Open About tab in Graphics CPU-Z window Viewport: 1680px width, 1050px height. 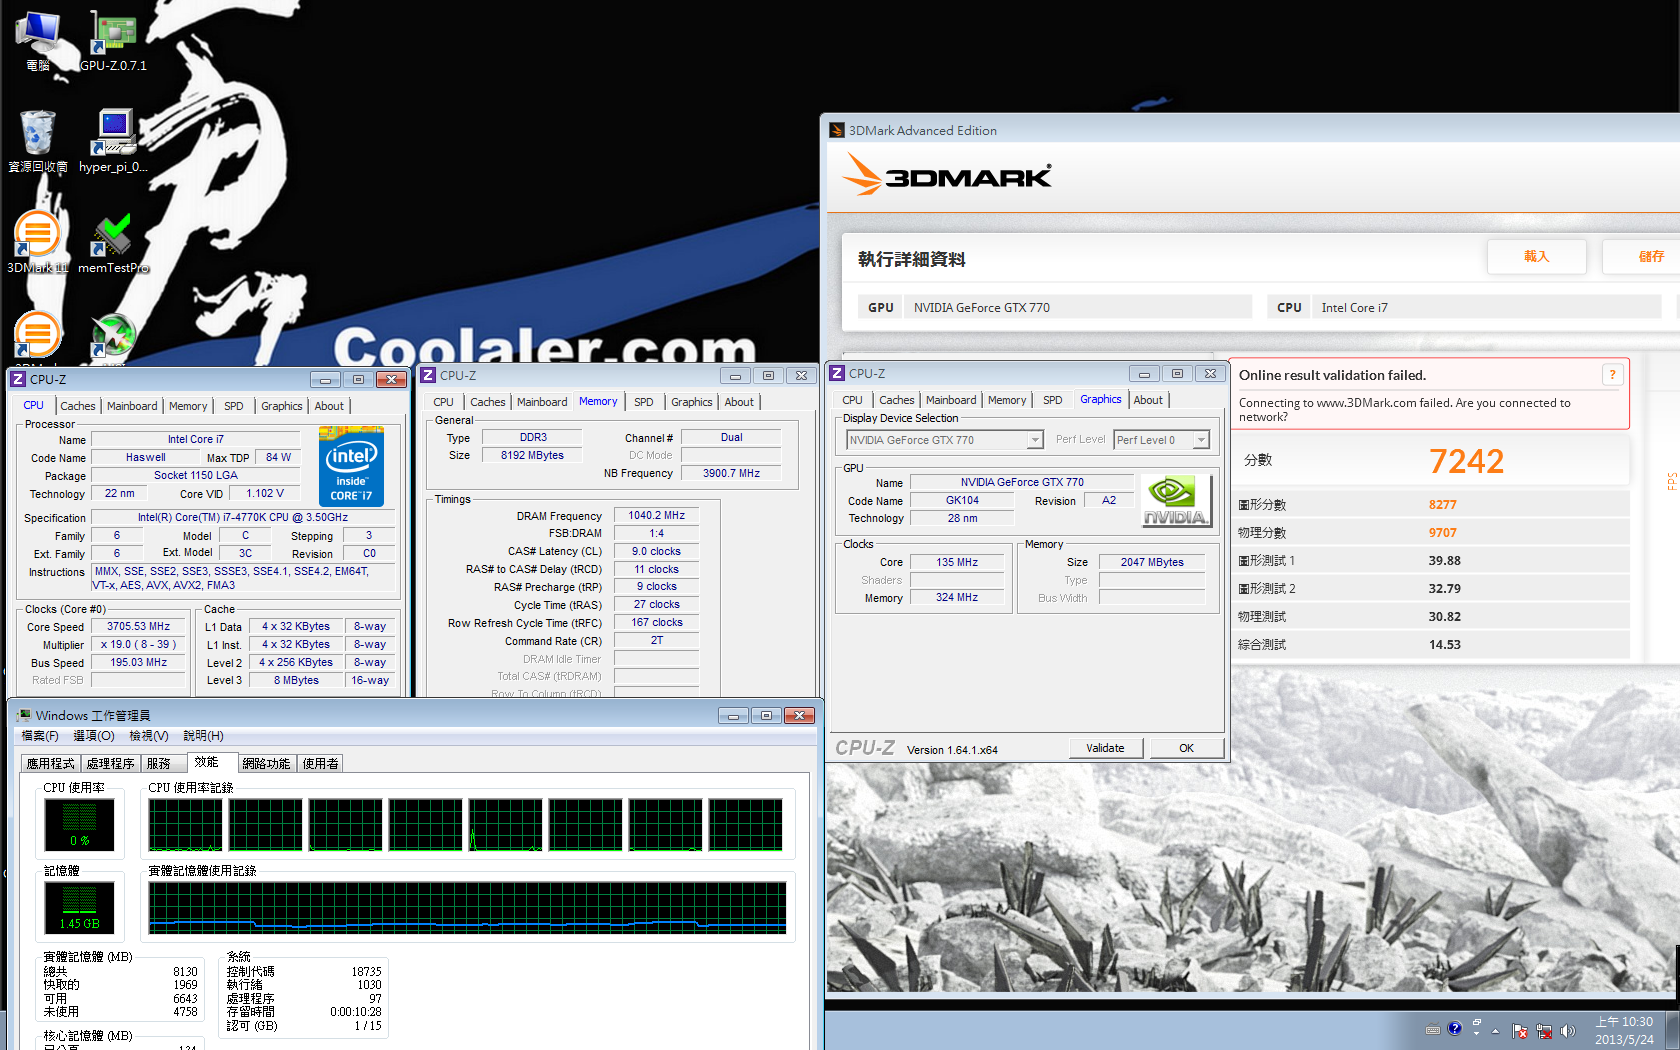[1148, 400]
